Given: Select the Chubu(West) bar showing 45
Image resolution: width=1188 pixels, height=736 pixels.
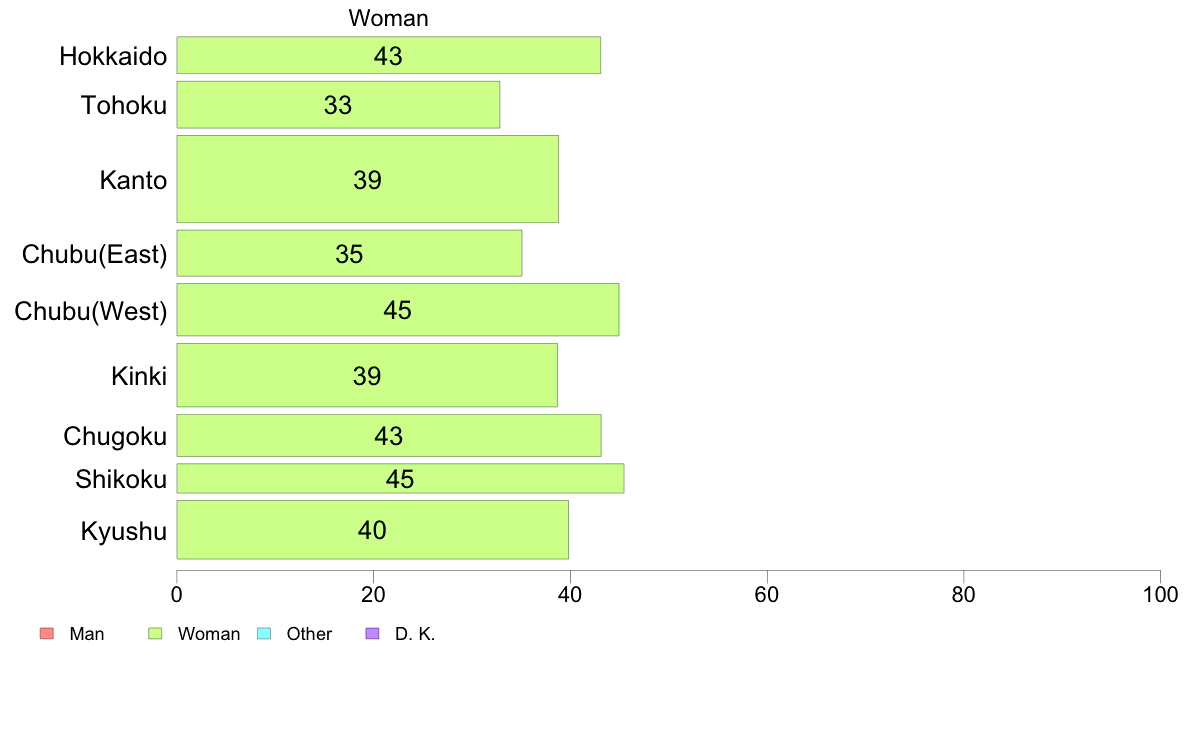Looking at the screenshot, I should (398, 309).
